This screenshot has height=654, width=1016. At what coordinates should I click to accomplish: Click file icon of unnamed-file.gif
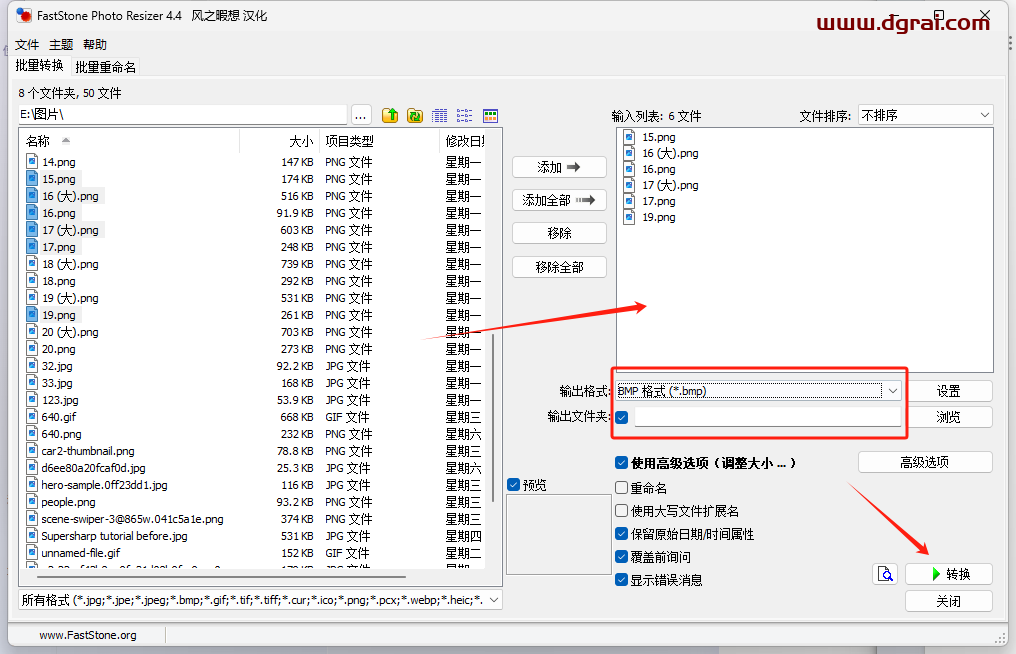(x=32, y=552)
